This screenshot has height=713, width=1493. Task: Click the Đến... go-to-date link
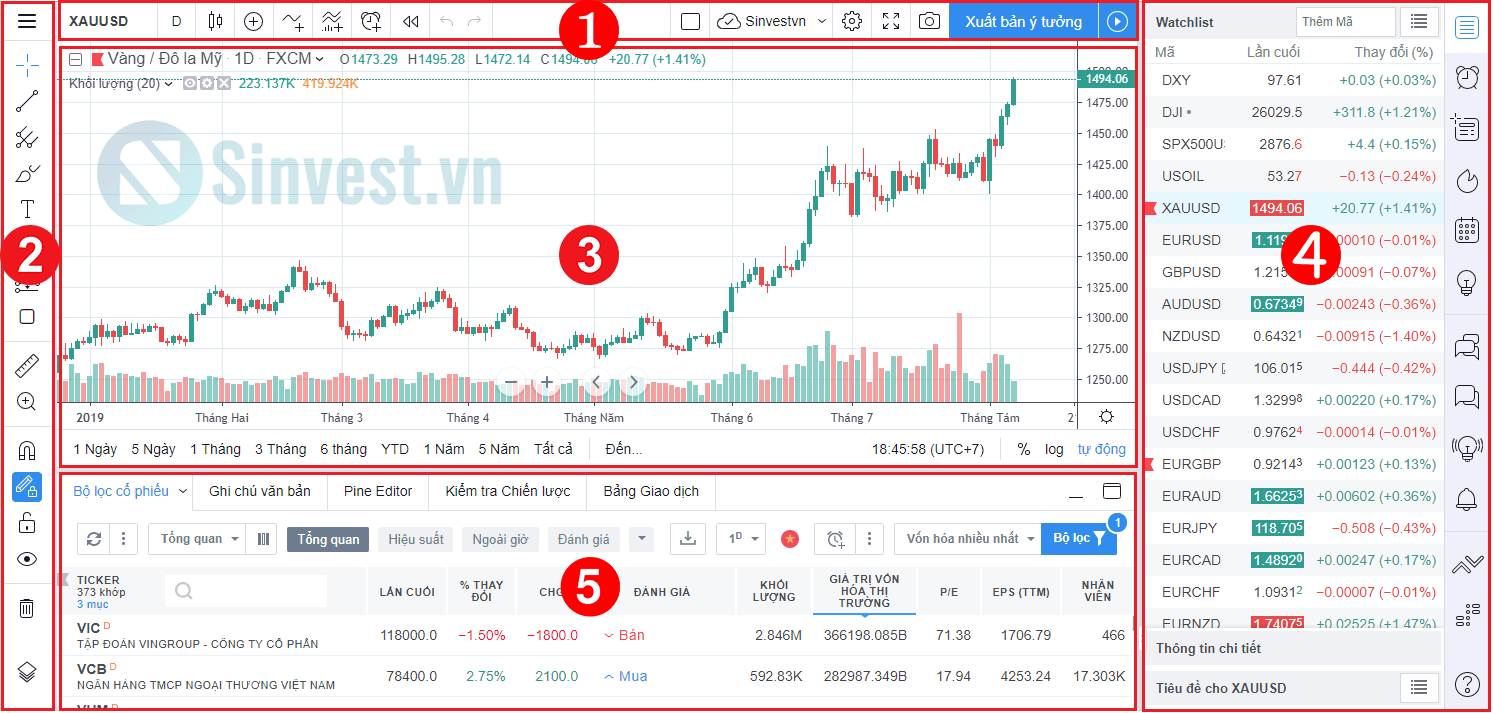point(624,449)
